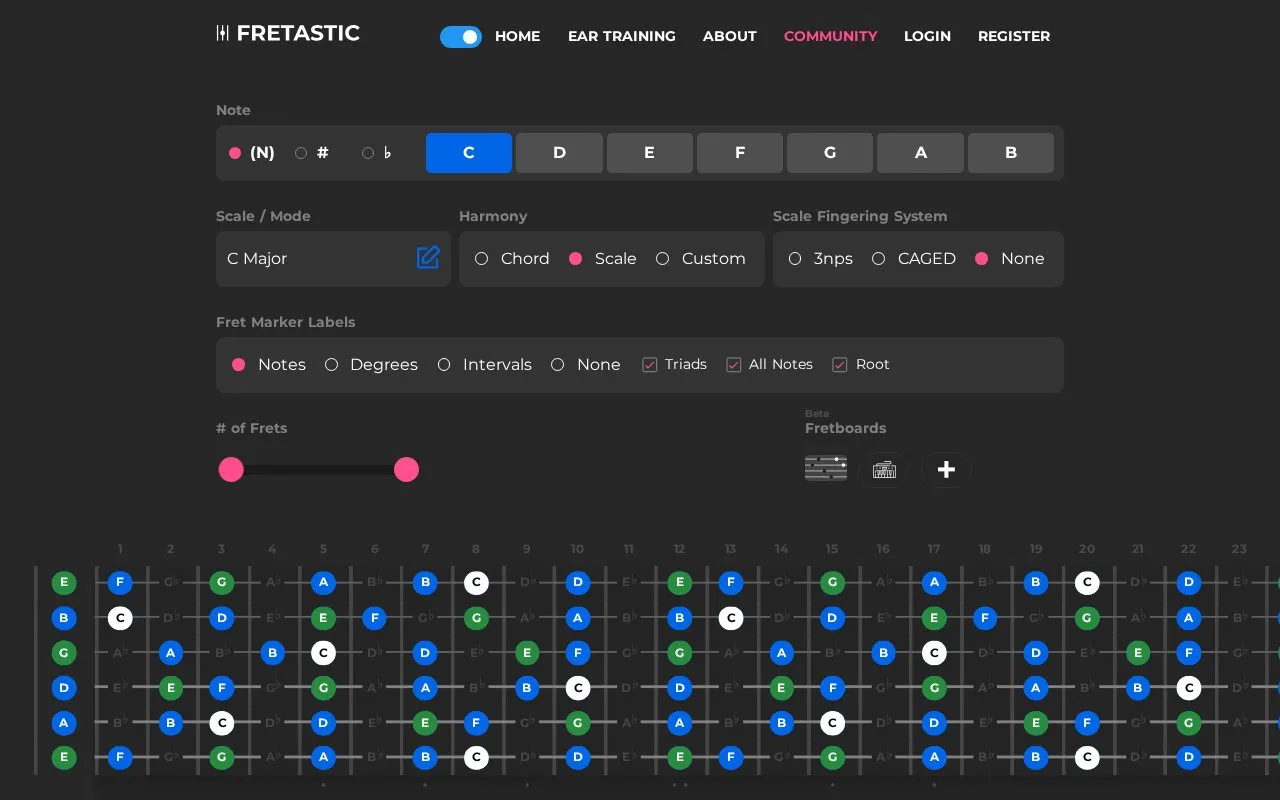Select the piano keyboard fretboard icon
1280x800 pixels.
(x=884, y=469)
